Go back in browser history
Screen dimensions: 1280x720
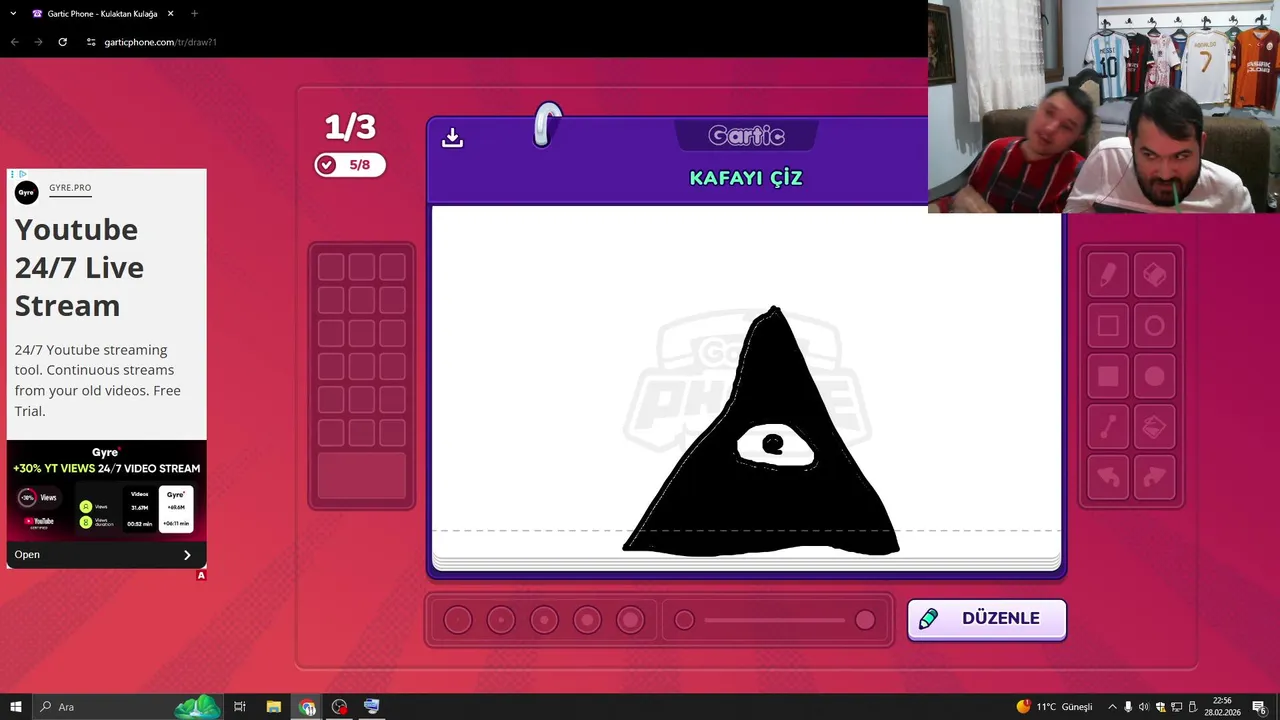[x=14, y=42]
